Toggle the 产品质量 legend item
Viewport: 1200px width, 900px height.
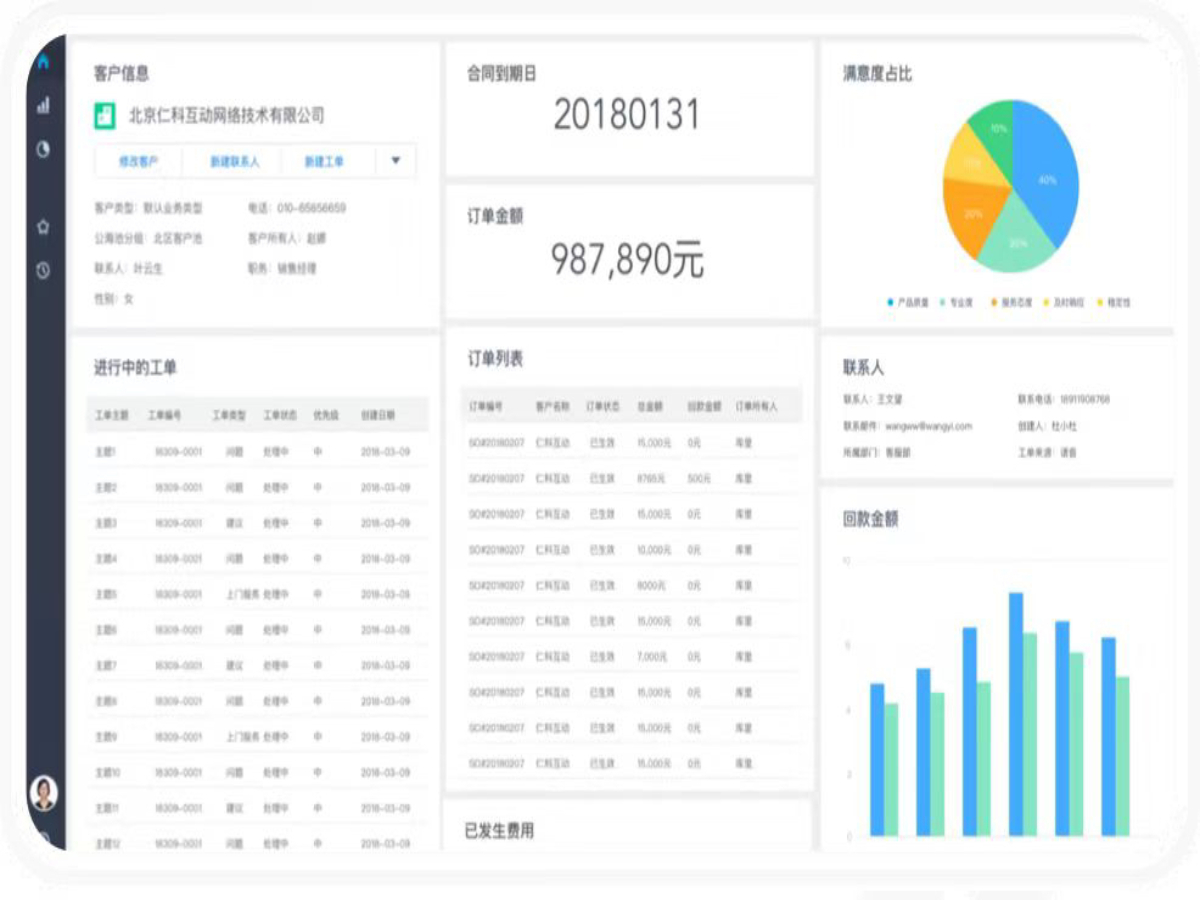click(908, 302)
